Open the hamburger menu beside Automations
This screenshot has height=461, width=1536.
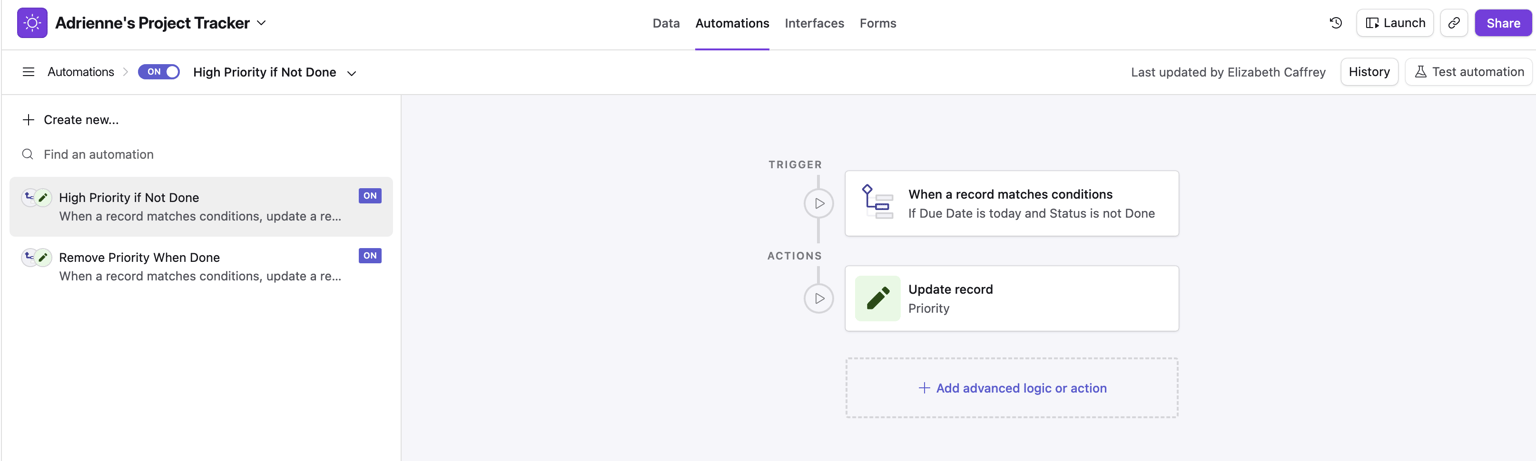(28, 72)
